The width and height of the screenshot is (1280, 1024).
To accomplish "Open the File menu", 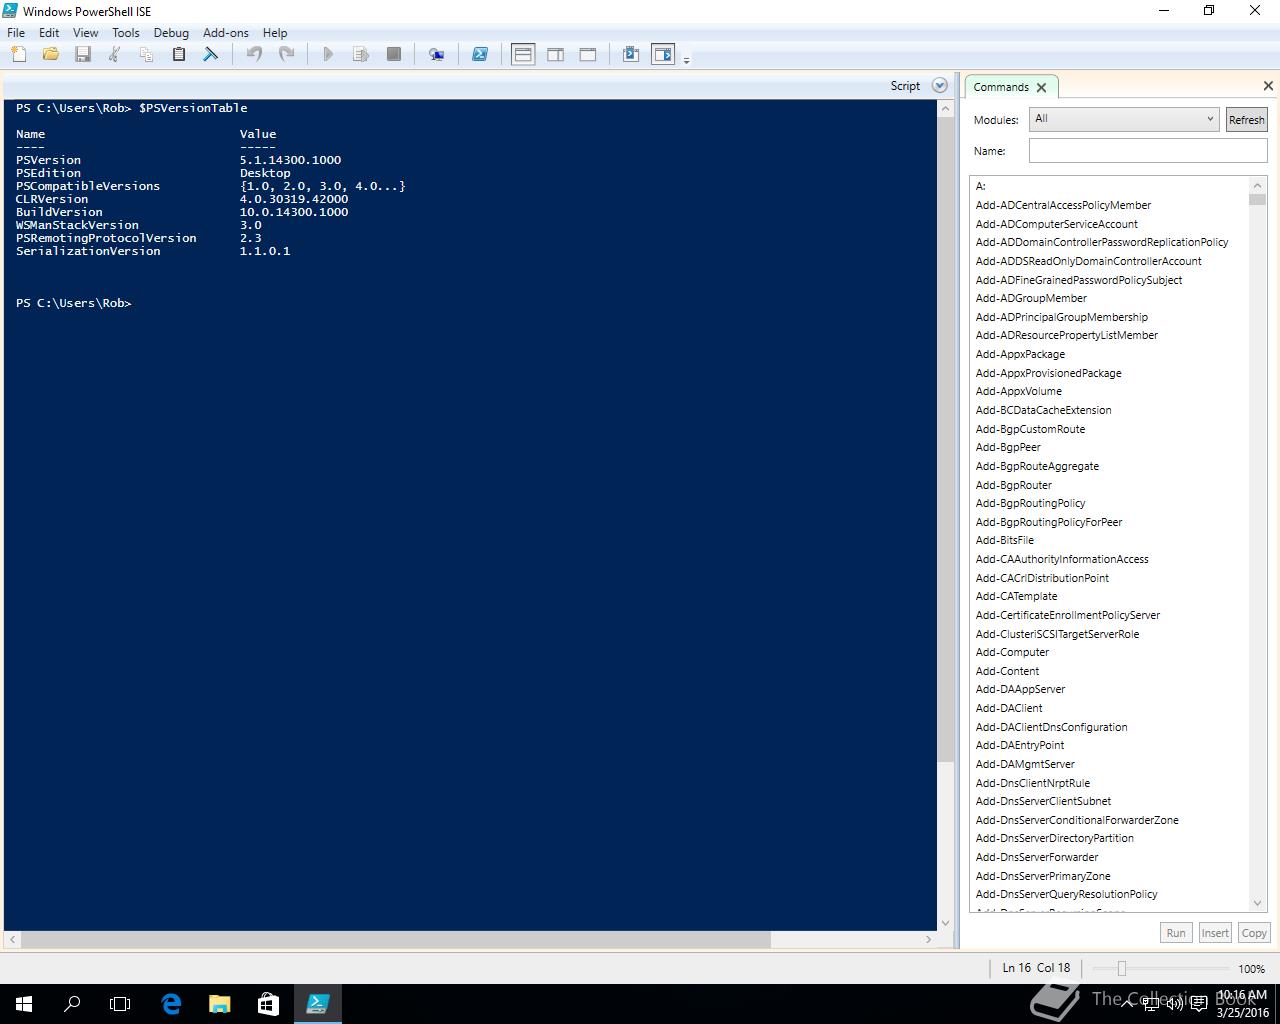I will point(16,32).
